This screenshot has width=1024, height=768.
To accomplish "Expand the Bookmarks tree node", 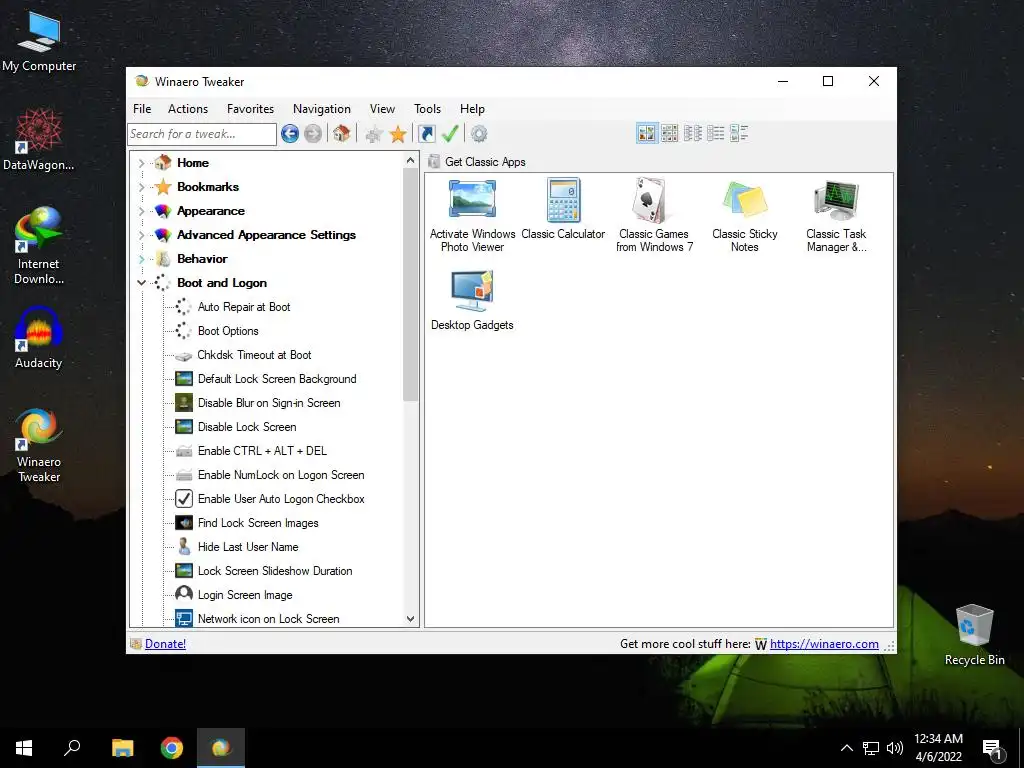I will 141,187.
